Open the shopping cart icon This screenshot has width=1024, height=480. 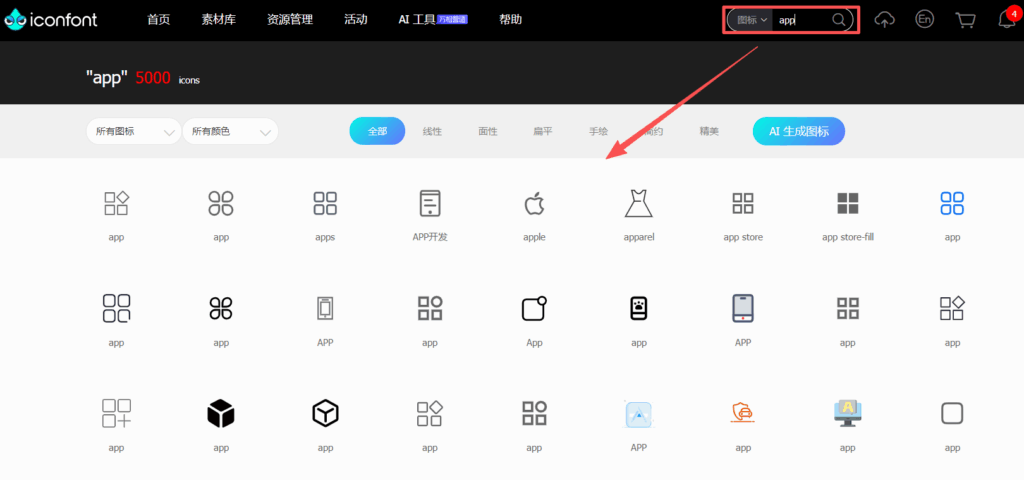coord(965,20)
